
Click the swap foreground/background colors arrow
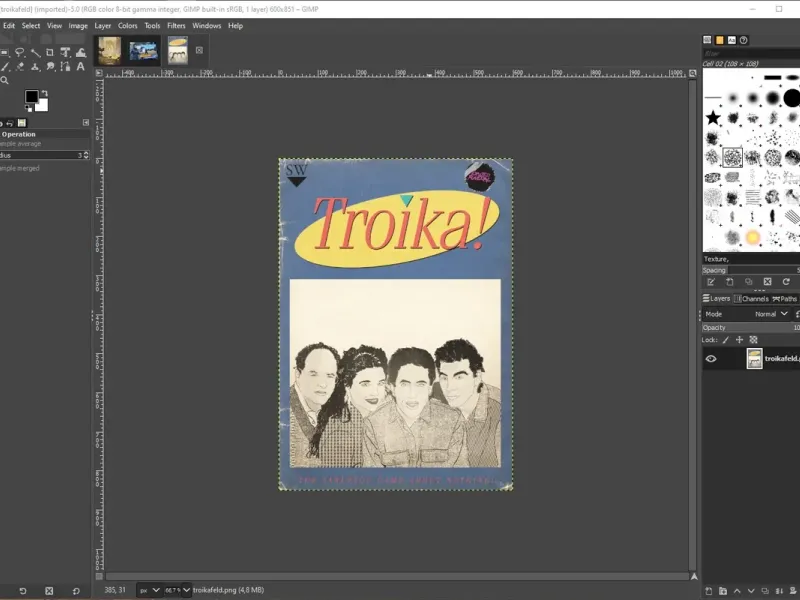tap(45, 92)
